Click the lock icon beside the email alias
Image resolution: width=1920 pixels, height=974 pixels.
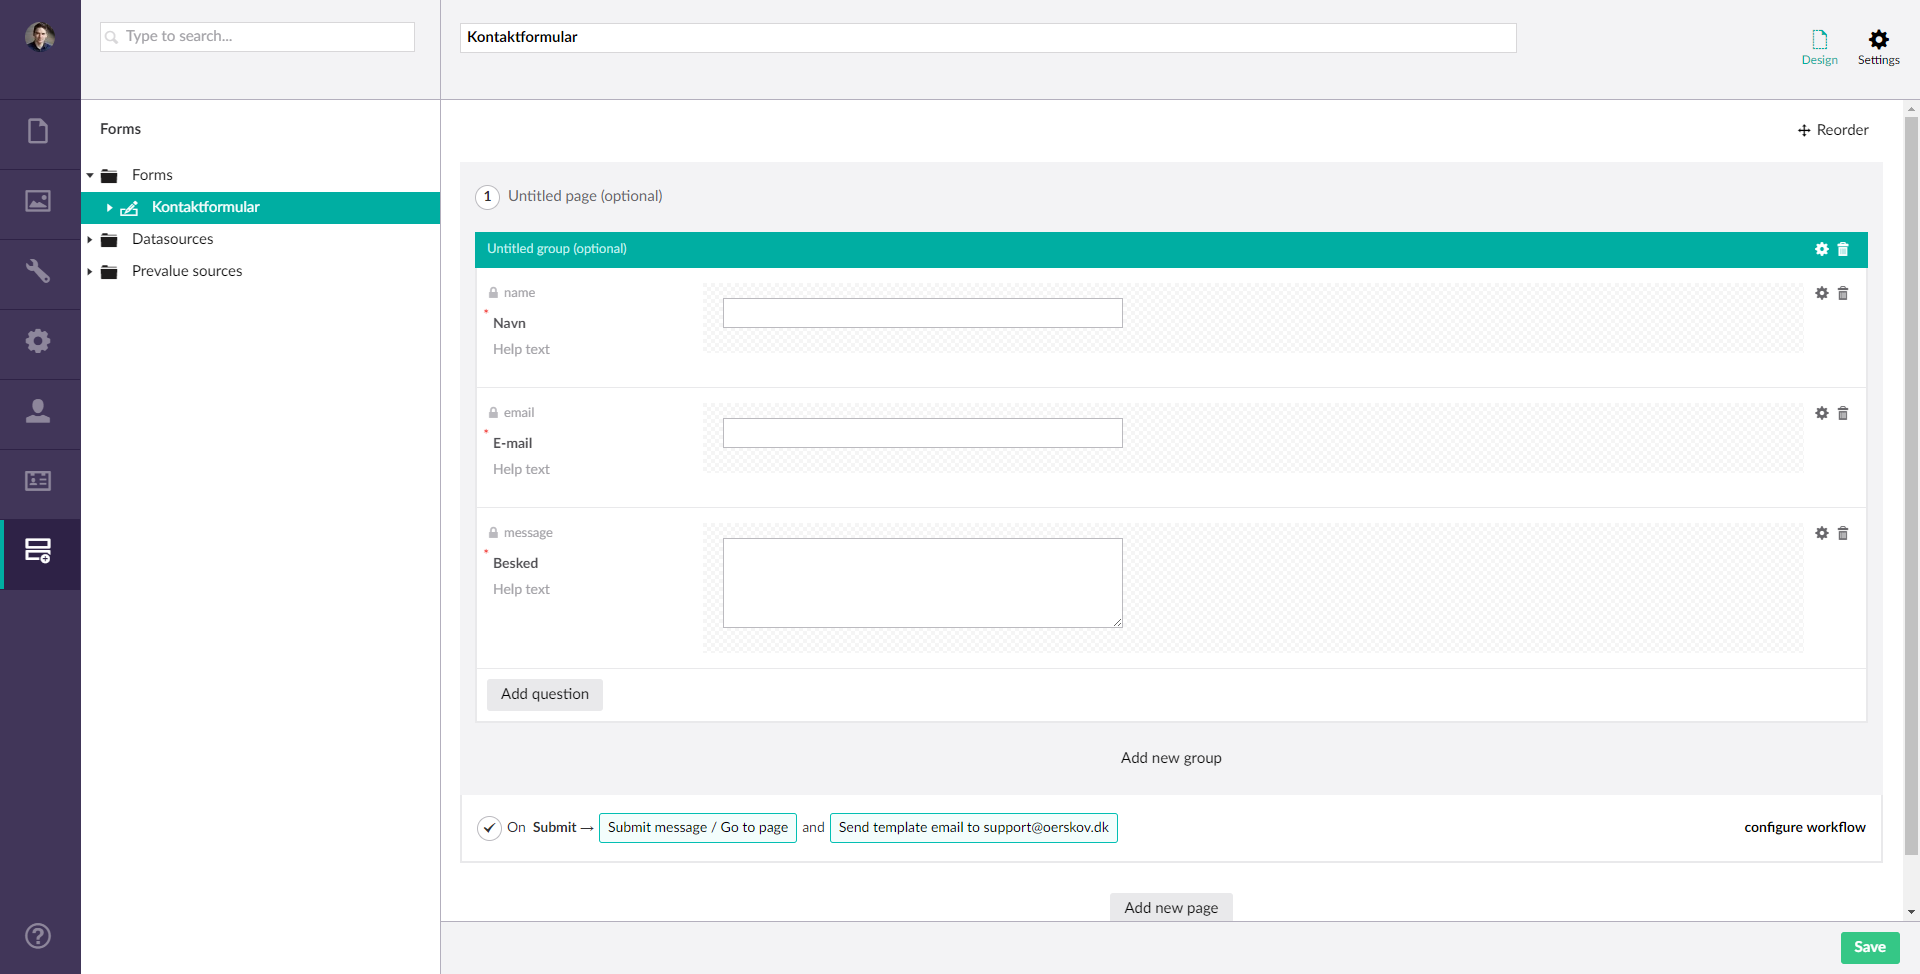[x=492, y=412]
